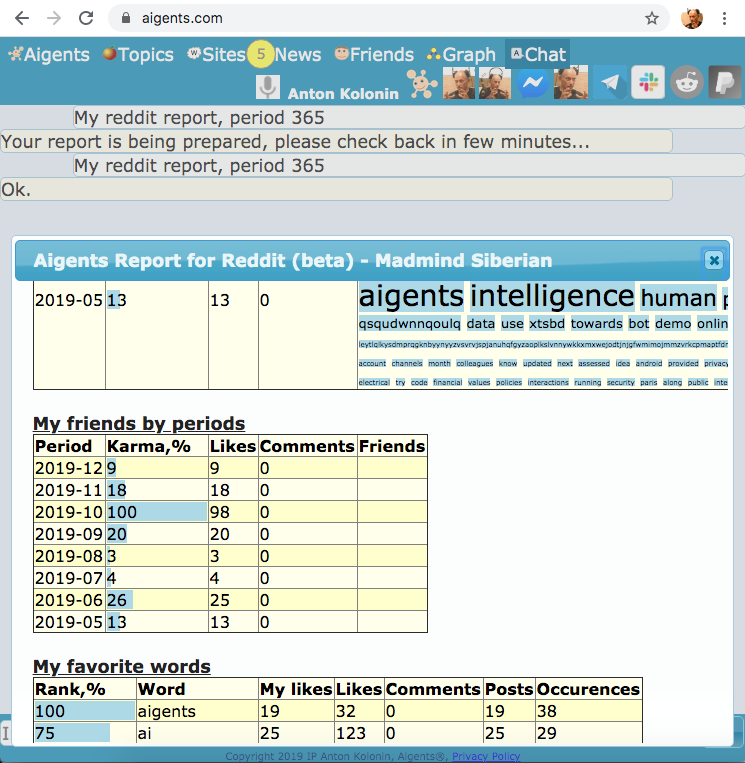This screenshot has width=745, height=763.
Task: Click the 2019-10 karma bar showing 100
Action: click(157, 512)
